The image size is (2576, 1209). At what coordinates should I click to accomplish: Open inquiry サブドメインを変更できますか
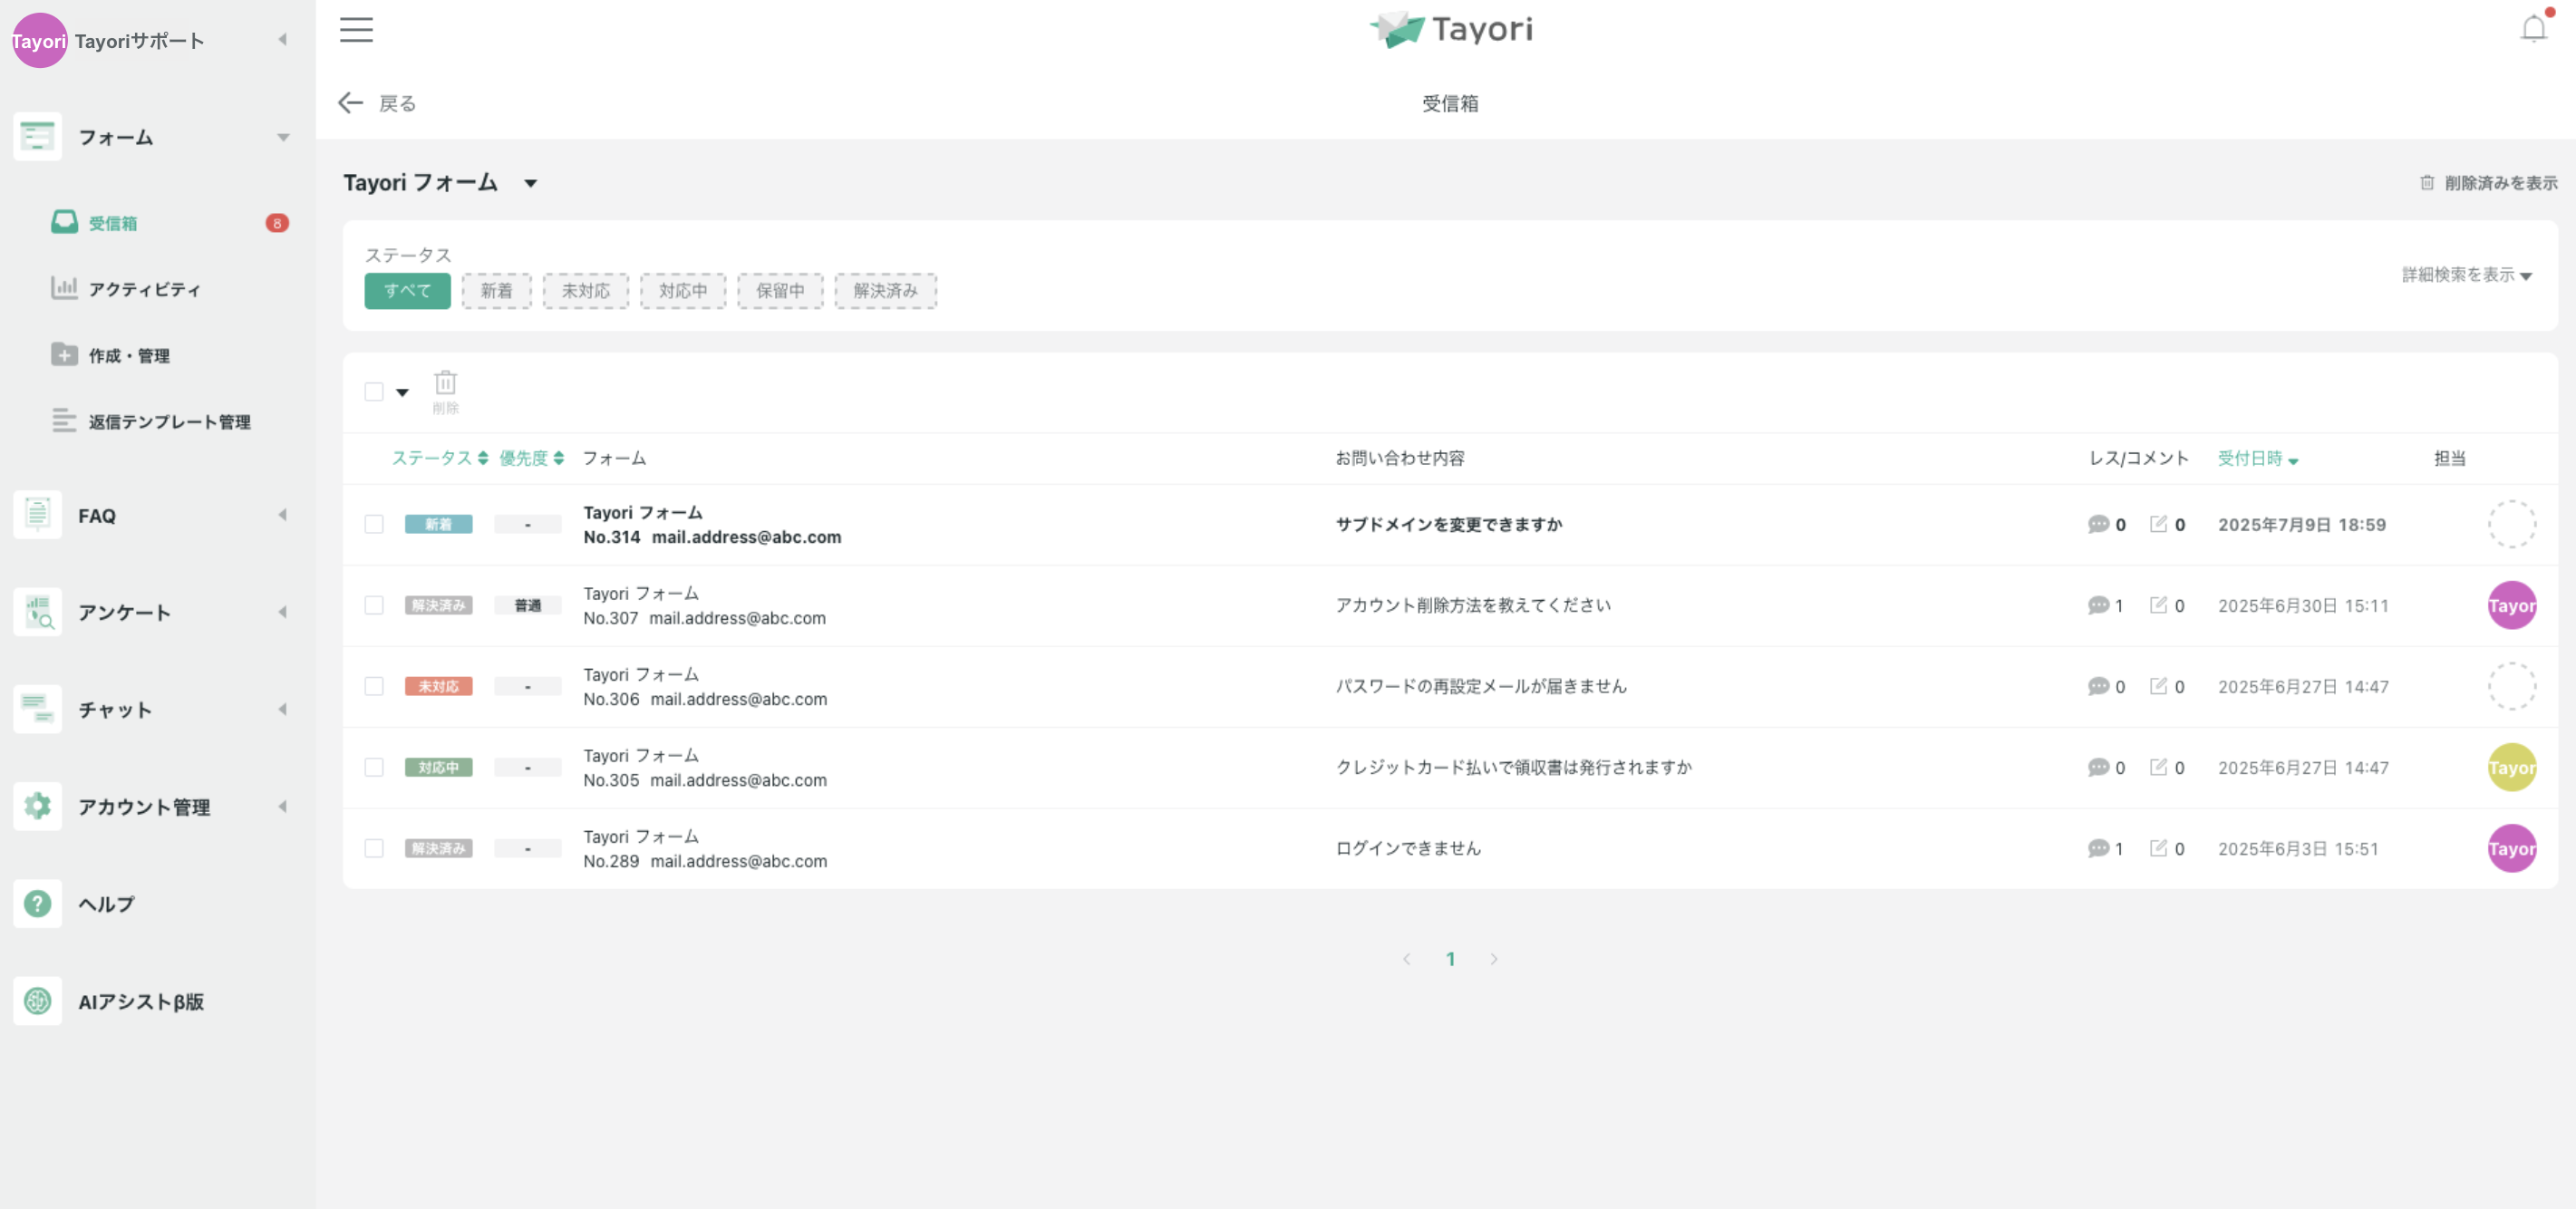pos(1448,524)
